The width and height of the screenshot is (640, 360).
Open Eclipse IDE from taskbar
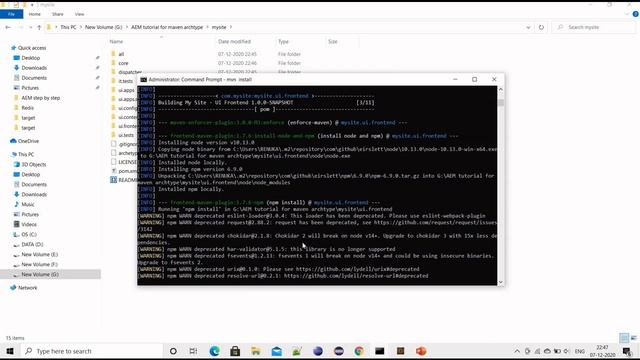click(318, 351)
